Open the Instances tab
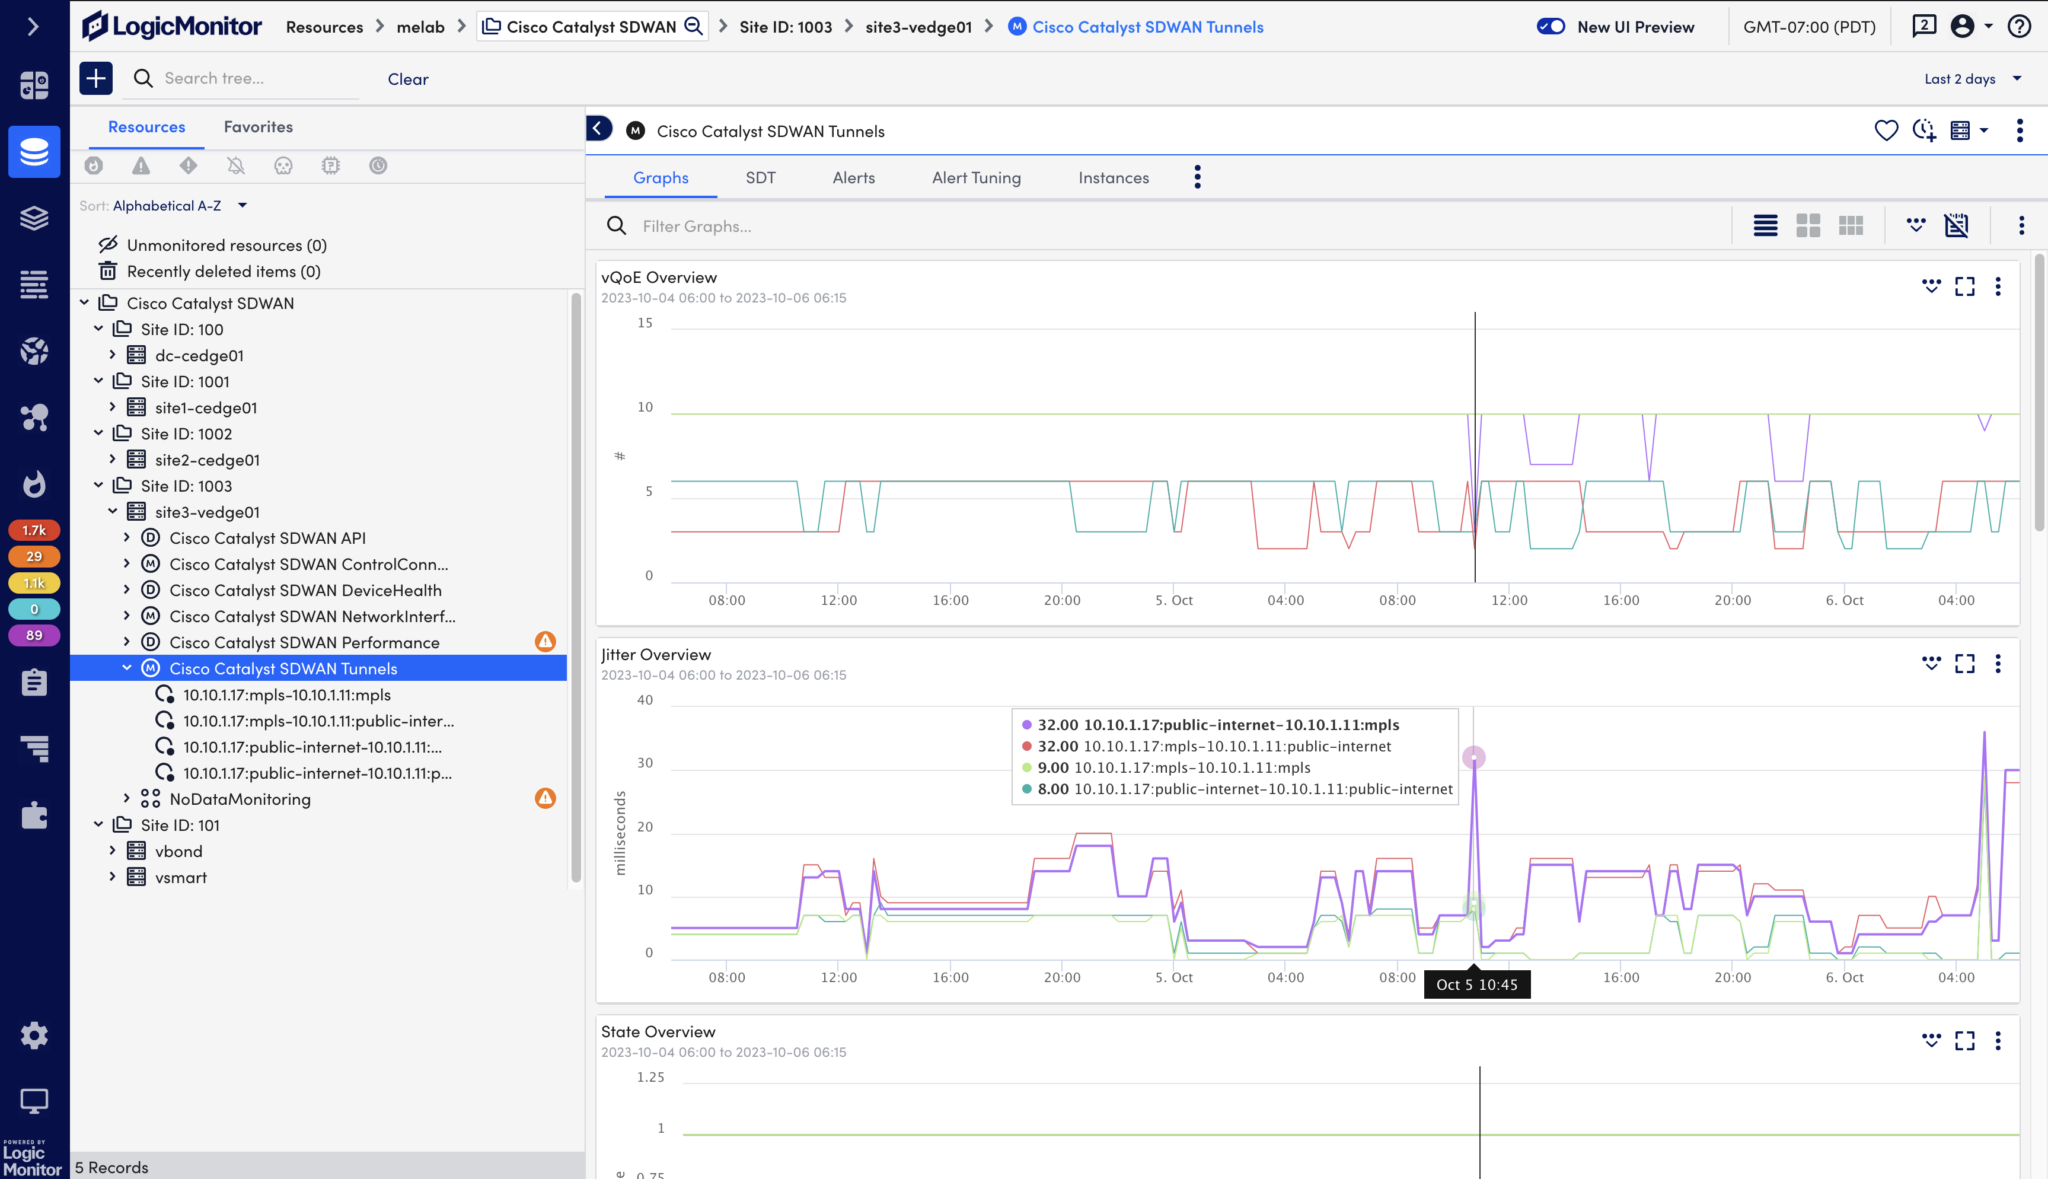 [1113, 177]
